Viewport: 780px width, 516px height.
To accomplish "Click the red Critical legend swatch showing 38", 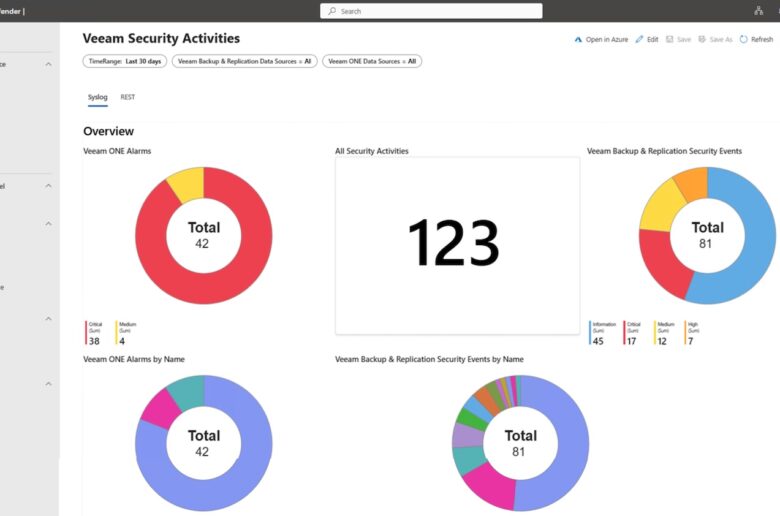I will pyautogui.click(x=86, y=333).
